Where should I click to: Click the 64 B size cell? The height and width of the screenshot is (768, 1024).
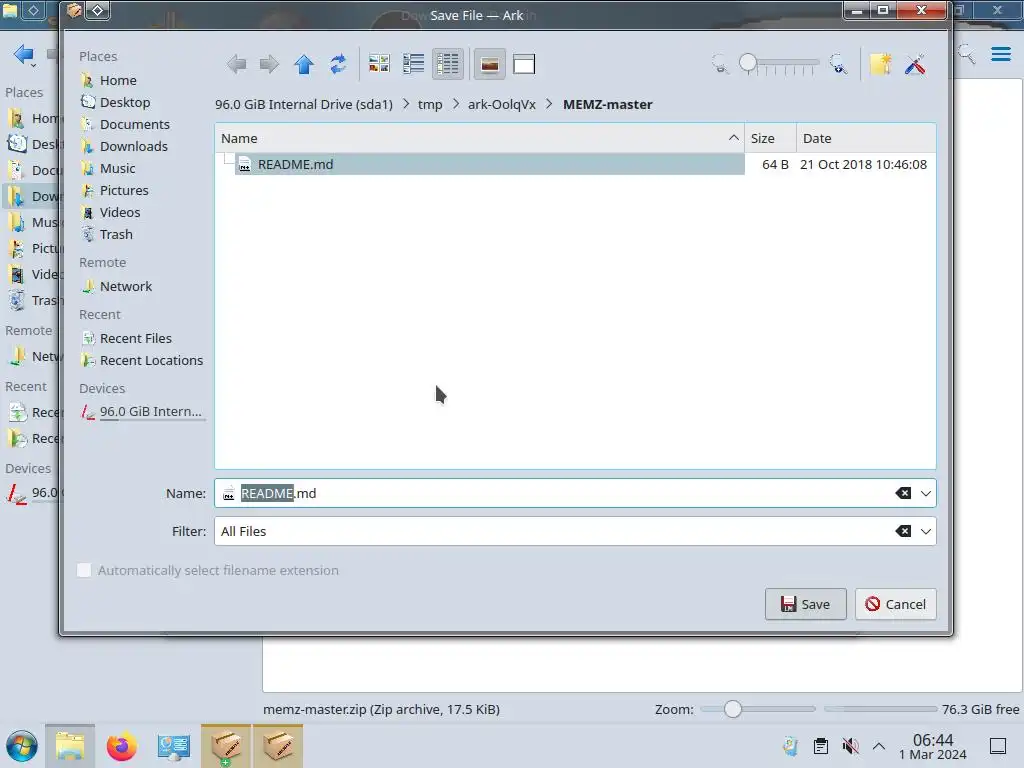(775, 165)
